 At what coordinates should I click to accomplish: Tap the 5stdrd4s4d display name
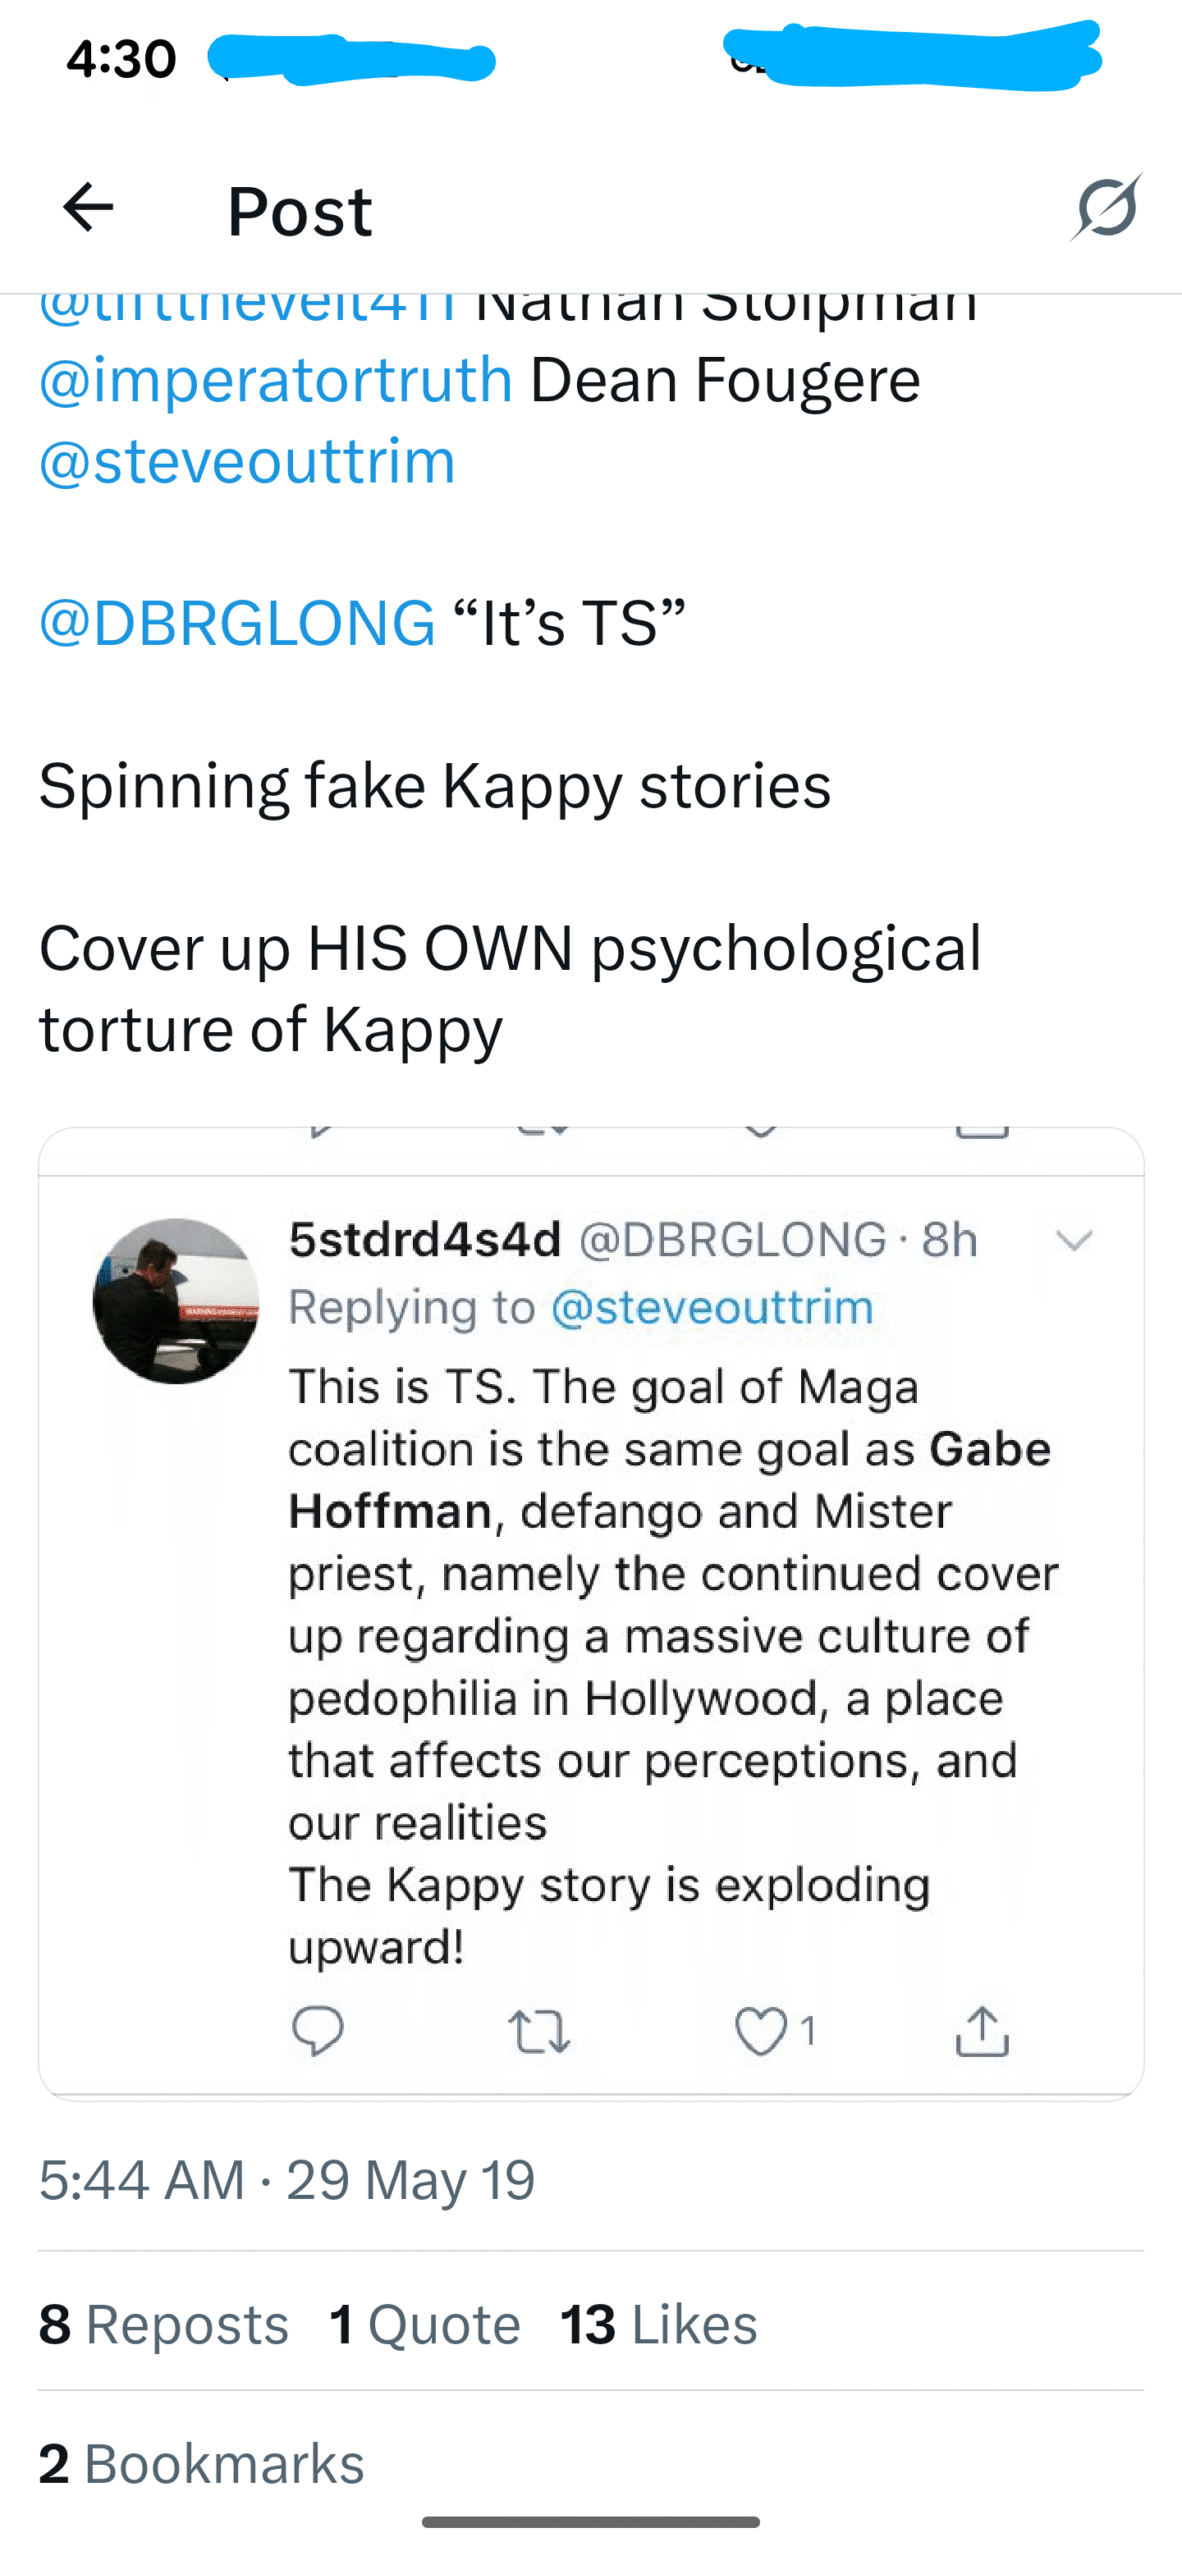[425, 1240]
